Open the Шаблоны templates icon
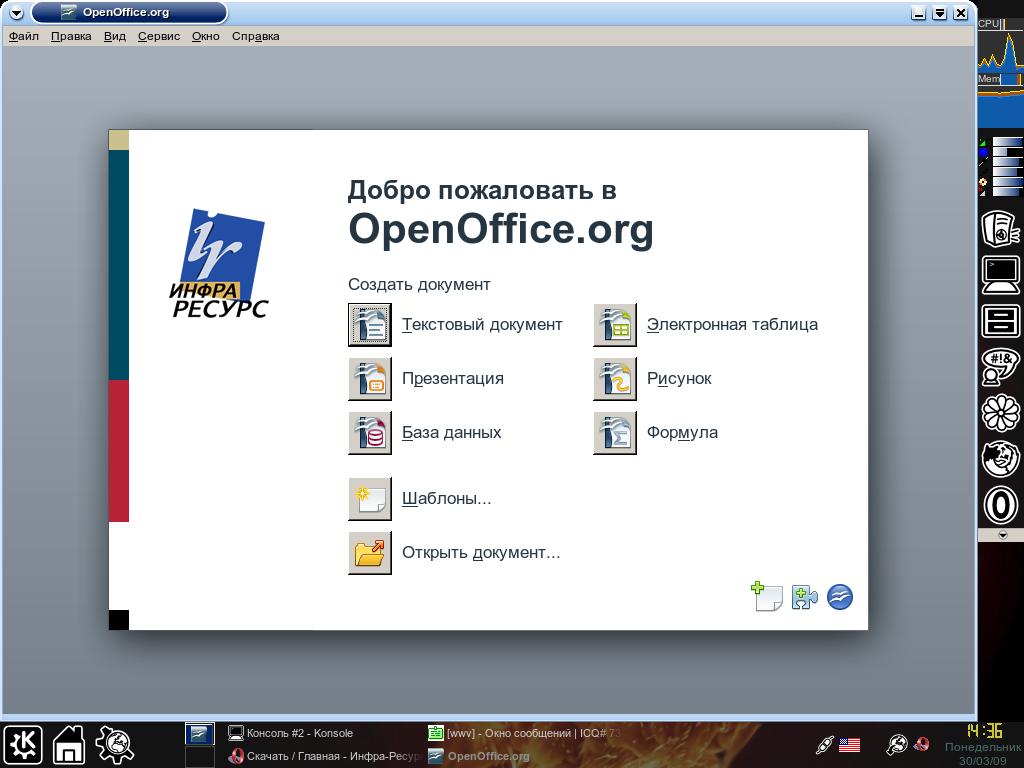Image resolution: width=1024 pixels, height=768 pixels. pos(369,498)
